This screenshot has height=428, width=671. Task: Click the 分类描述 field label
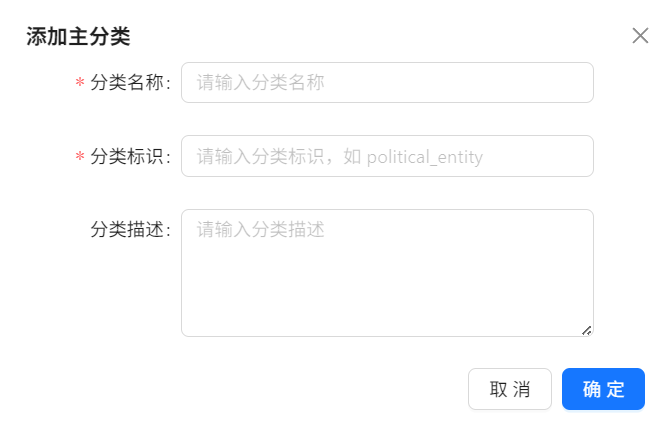(x=130, y=229)
